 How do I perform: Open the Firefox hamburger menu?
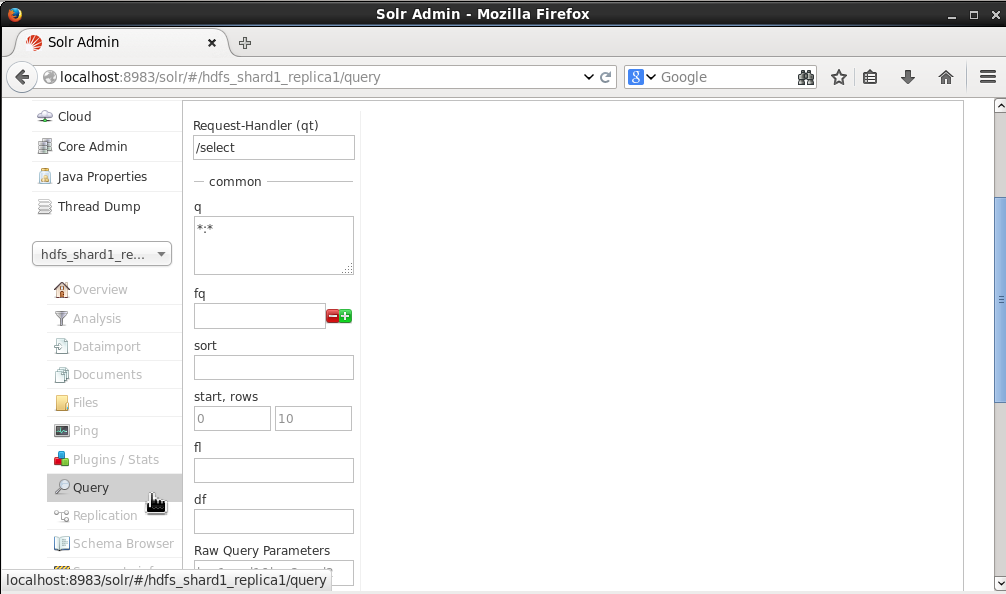pyautogui.click(x=988, y=77)
